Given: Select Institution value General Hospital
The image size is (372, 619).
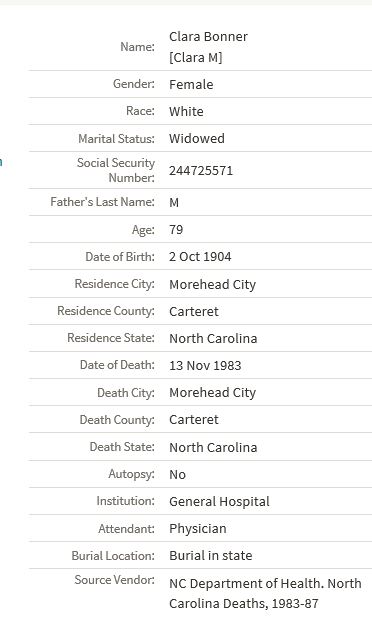Looking at the screenshot, I should pyautogui.click(x=219, y=502).
